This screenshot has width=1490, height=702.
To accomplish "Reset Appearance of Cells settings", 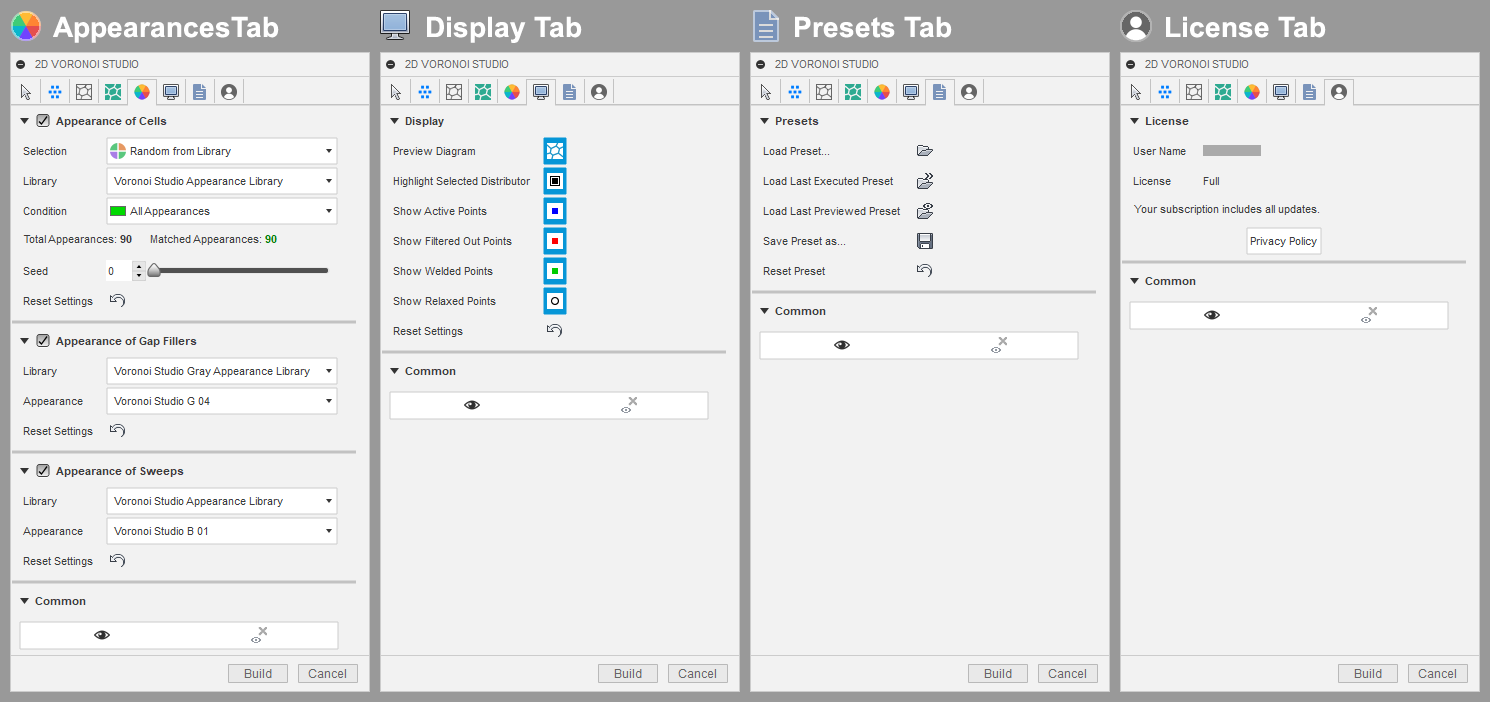I will [117, 301].
